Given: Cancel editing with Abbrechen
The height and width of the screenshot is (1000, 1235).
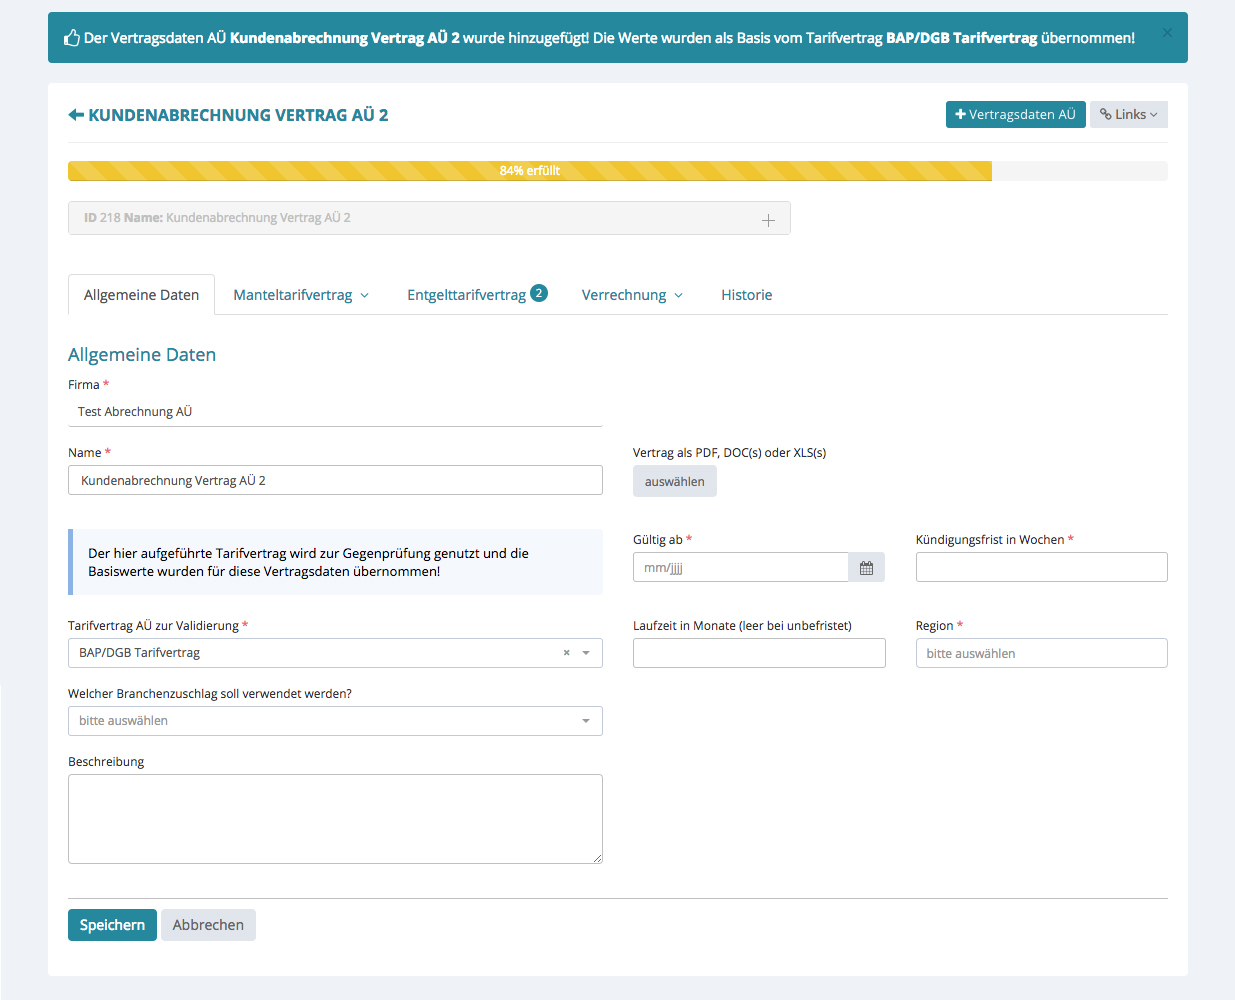Looking at the screenshot, I should click(x=208, y=925).
